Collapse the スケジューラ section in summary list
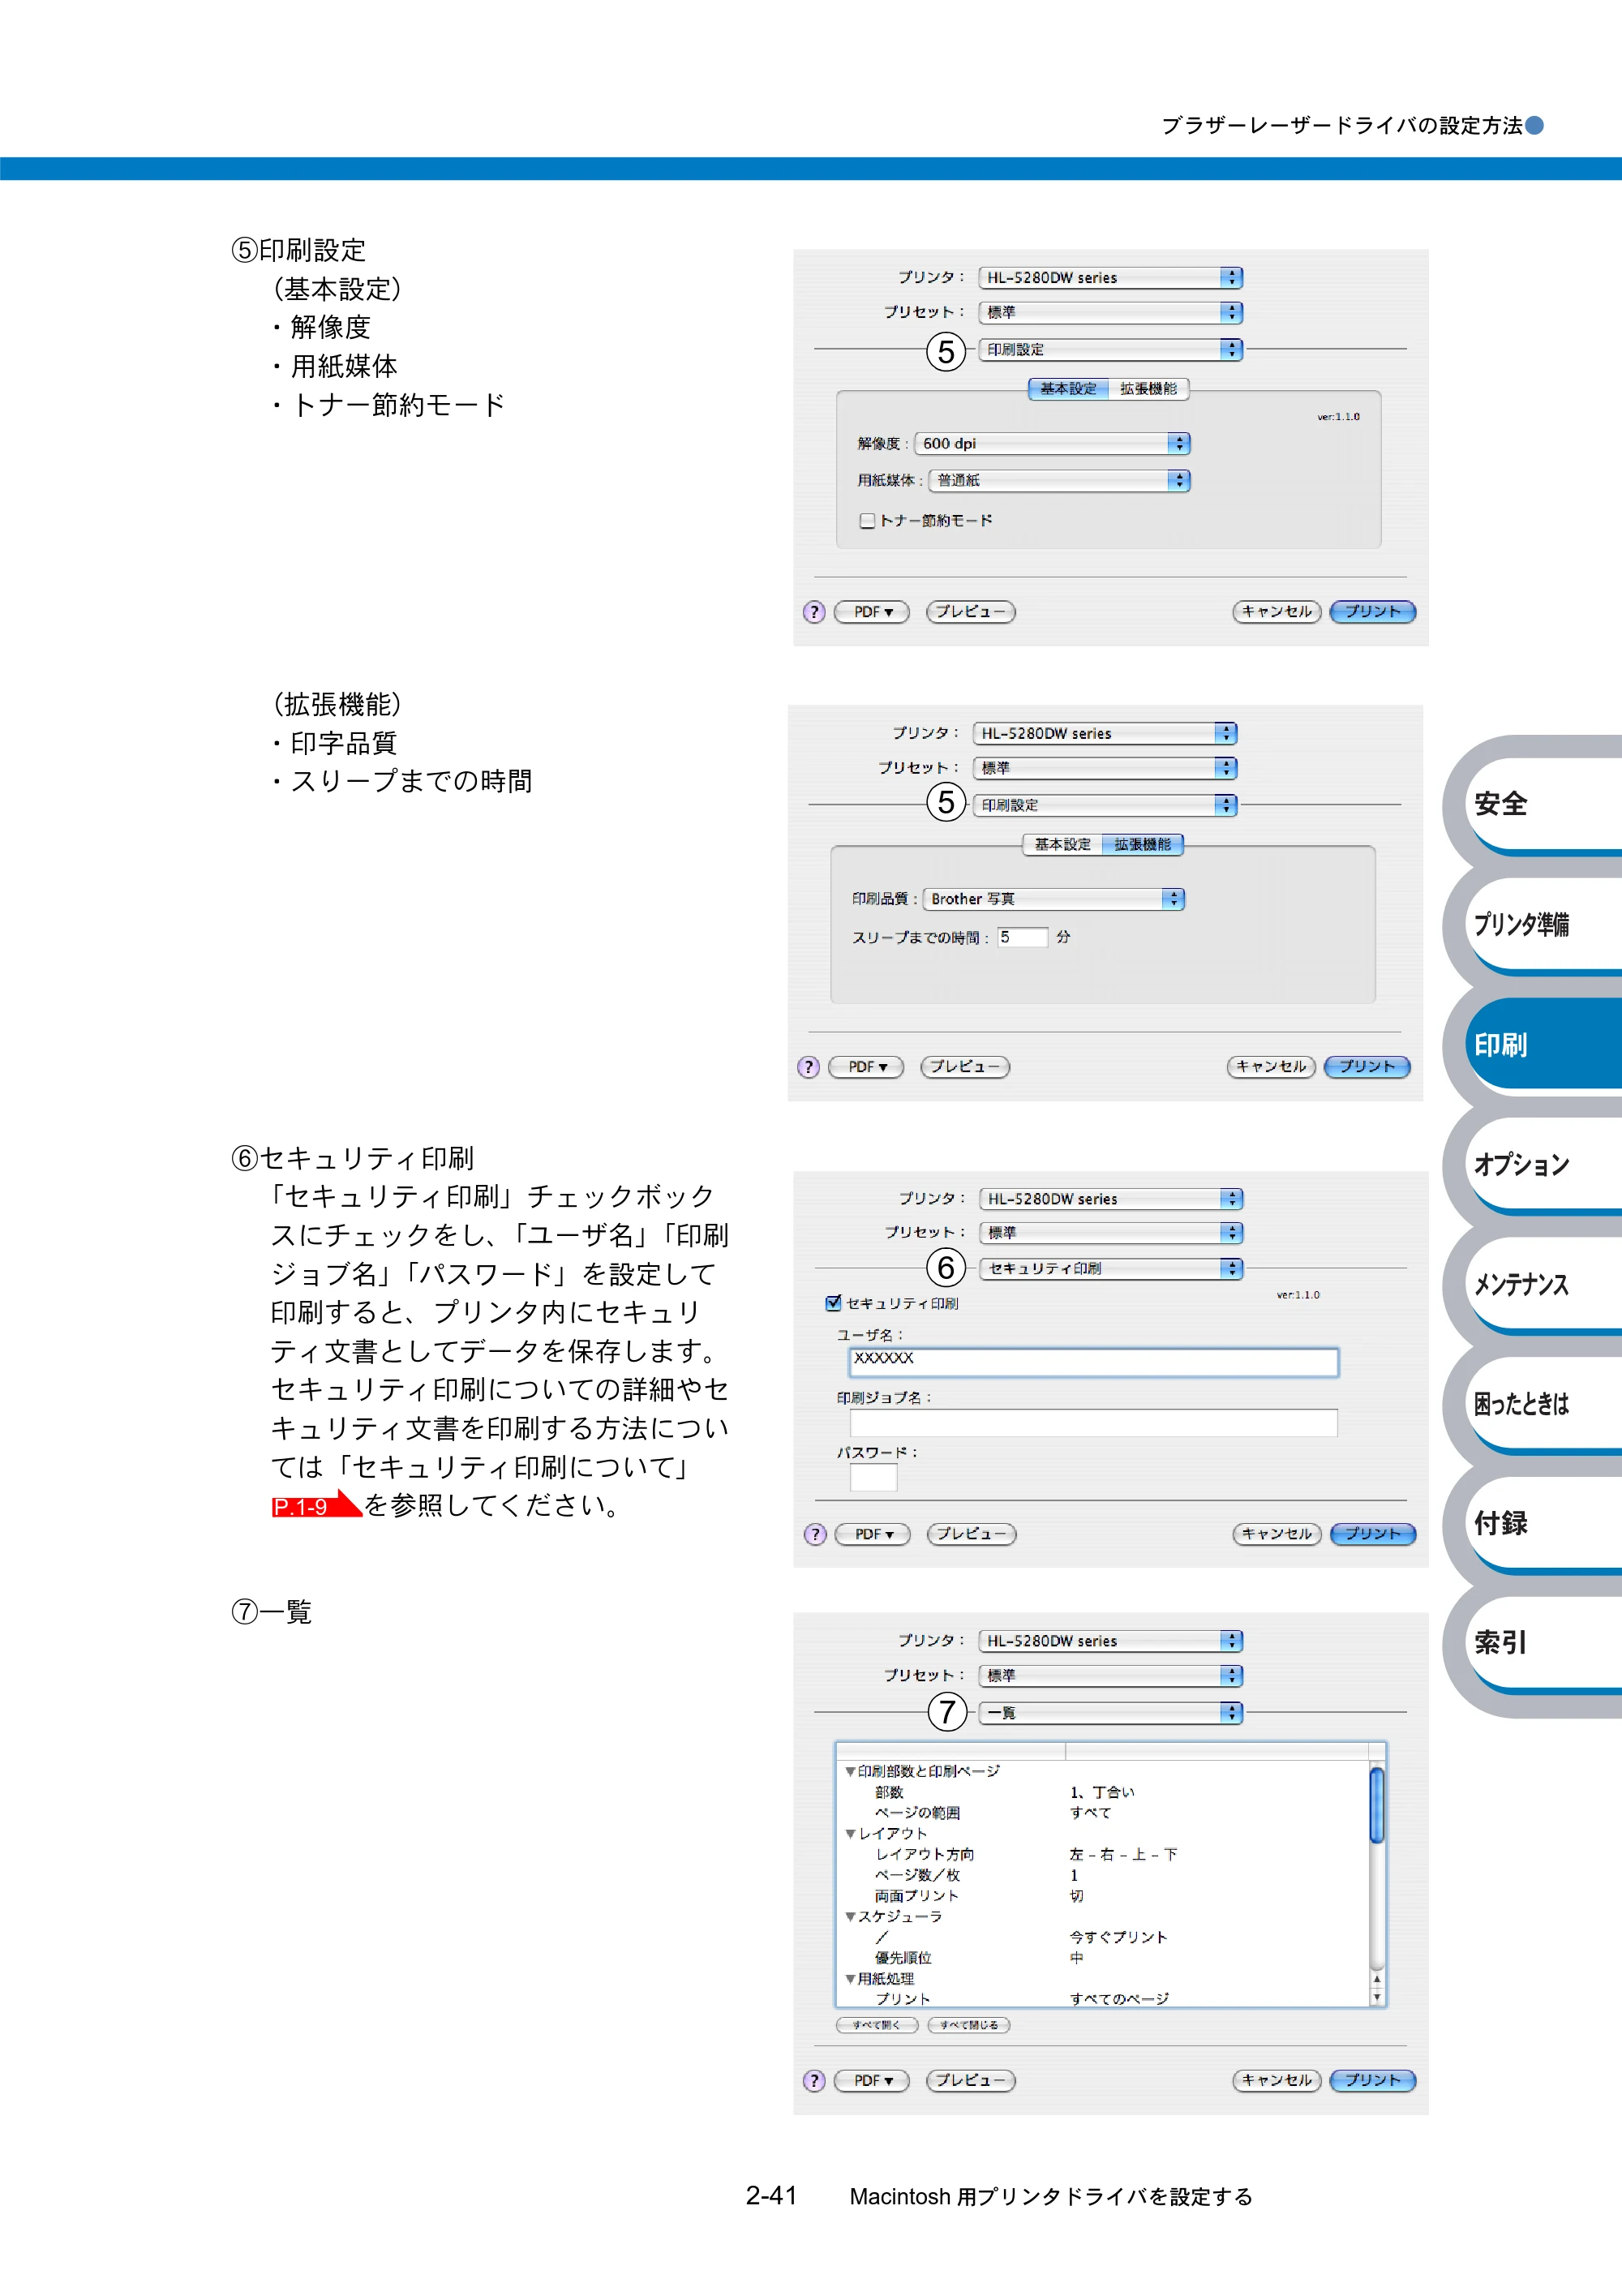The image size is (1622, 2296). point(850,1917)
